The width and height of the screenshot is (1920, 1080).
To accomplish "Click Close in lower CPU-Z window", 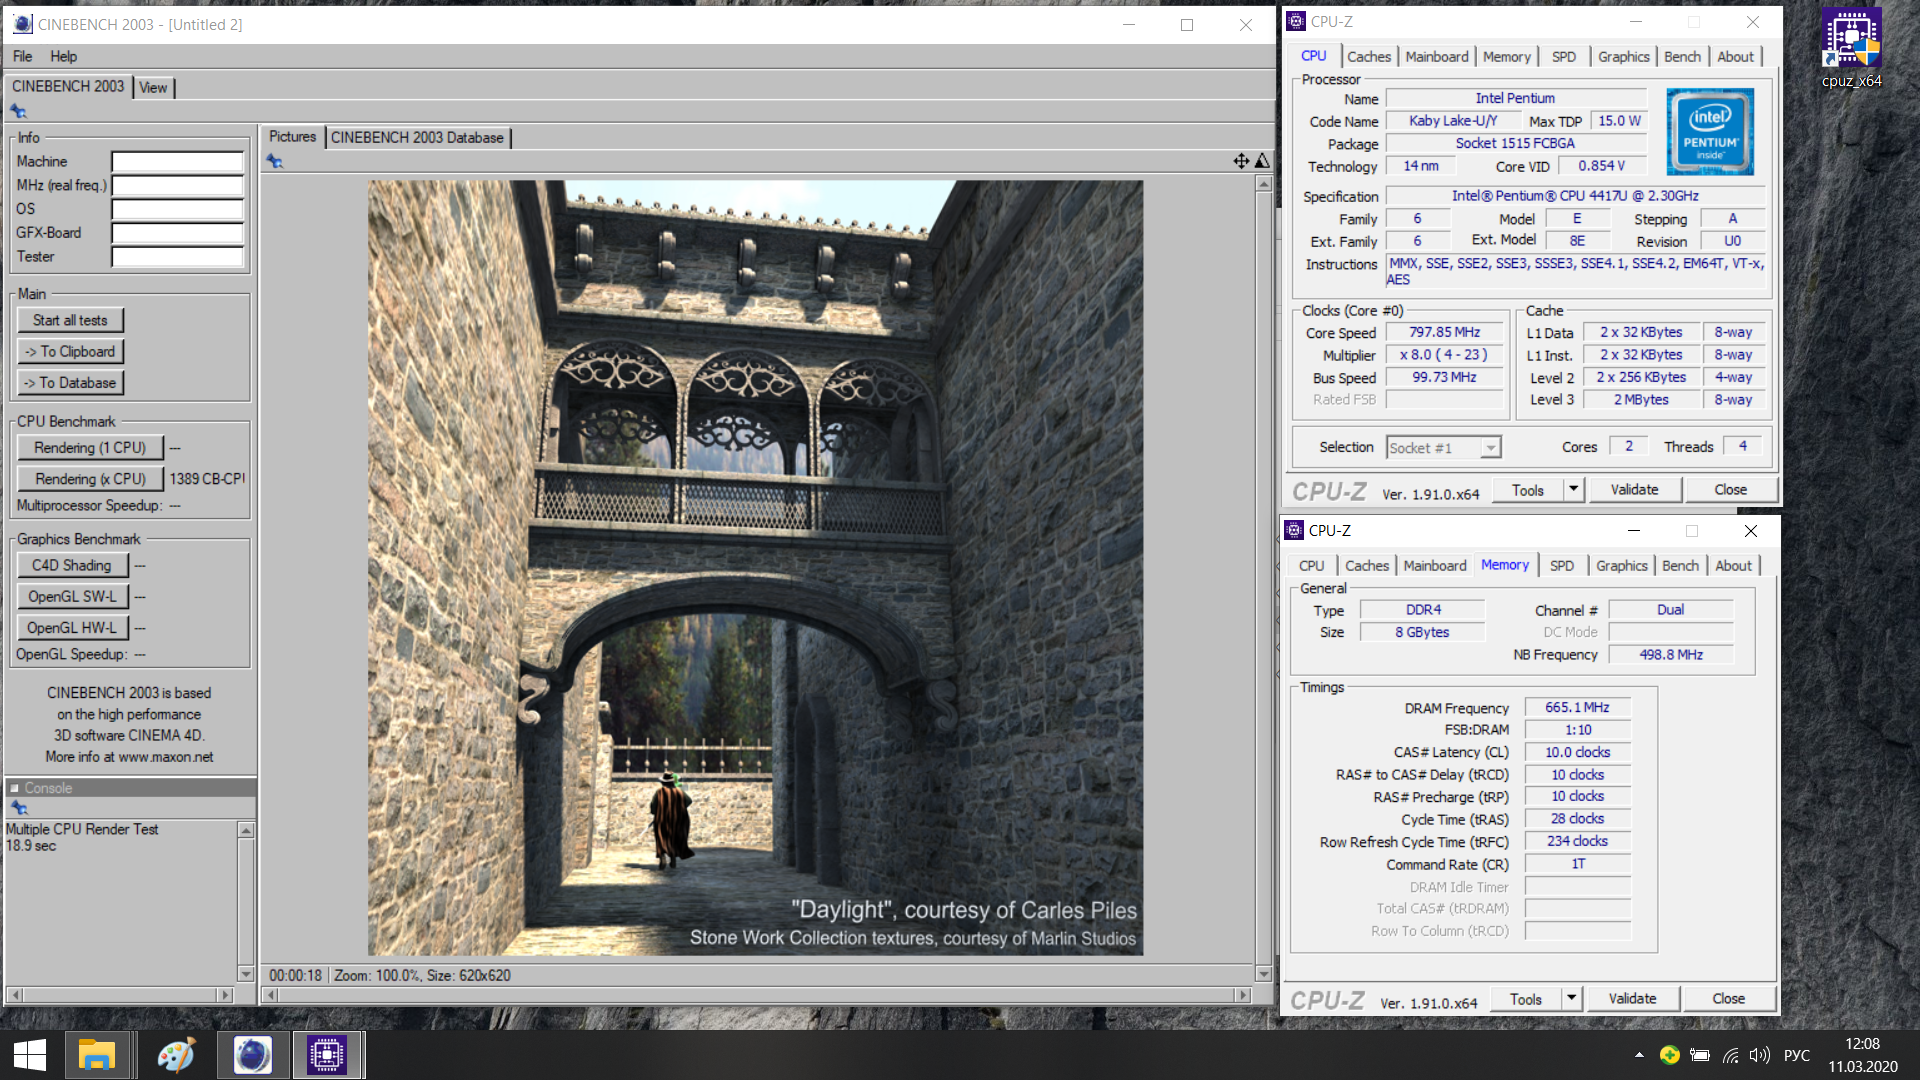I will (x=1728, y=998).
